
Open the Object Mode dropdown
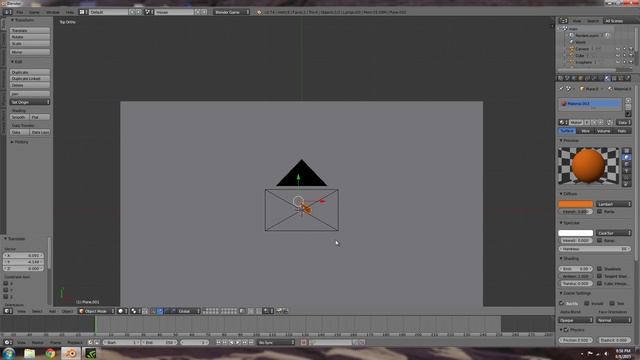pyautogui.click(x=96, y=311)
